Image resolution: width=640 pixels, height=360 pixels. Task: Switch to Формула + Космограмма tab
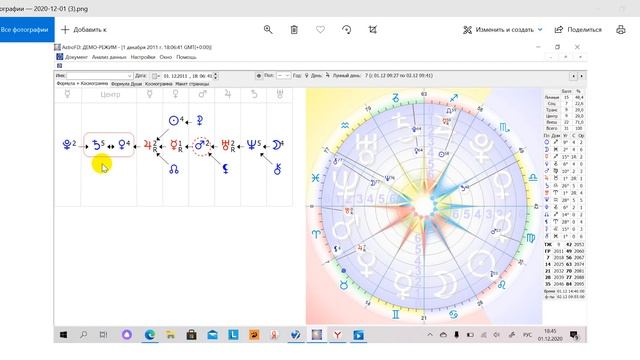[82, 84]
